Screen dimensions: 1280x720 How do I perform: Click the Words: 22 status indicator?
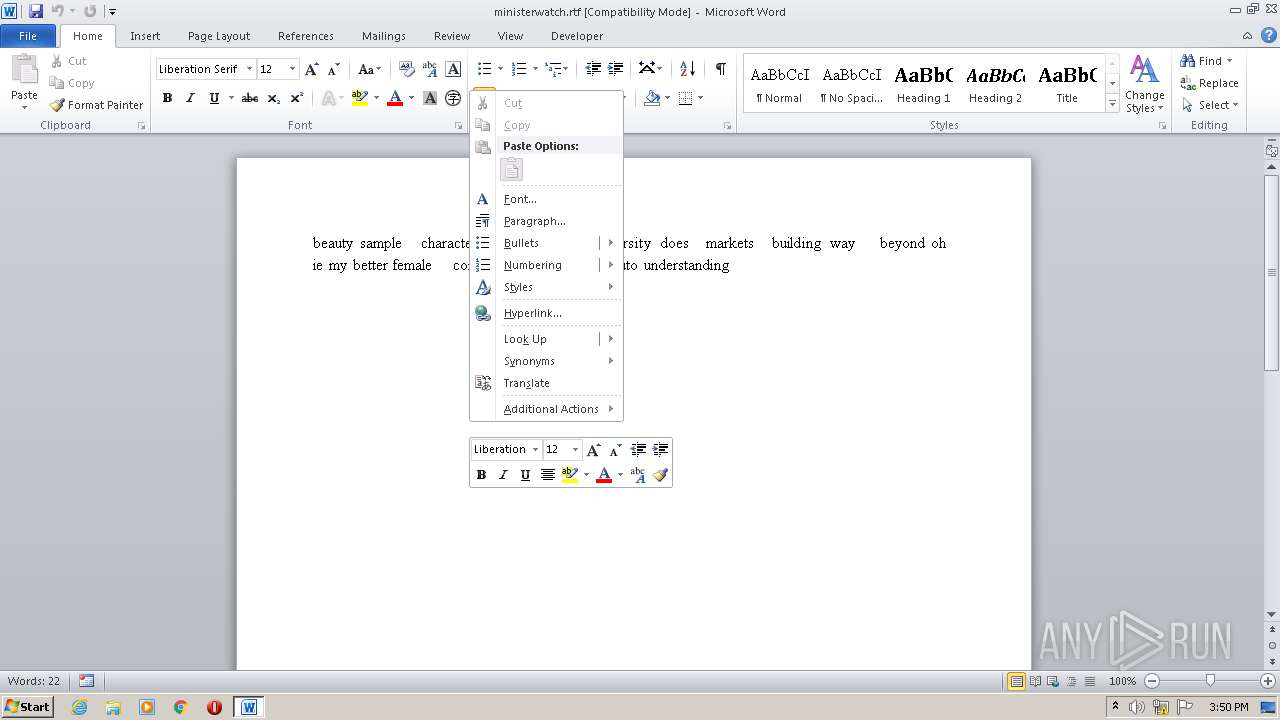point(34,681)
